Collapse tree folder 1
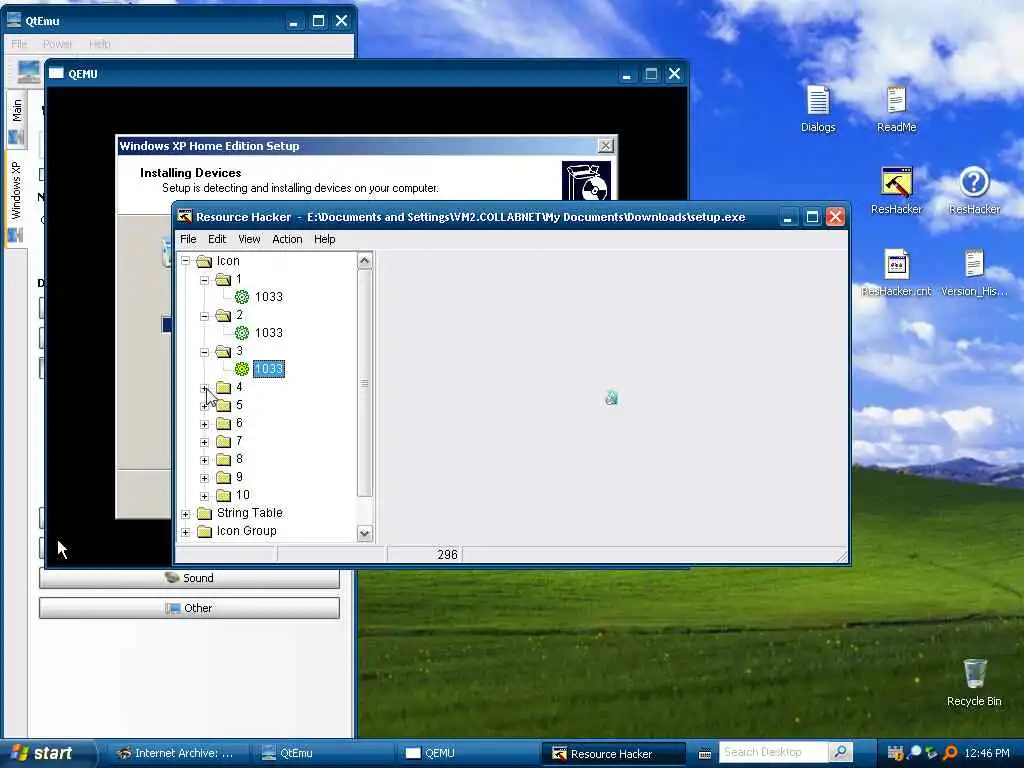Viewport: 1024px width, 768px height. (204, 280)
